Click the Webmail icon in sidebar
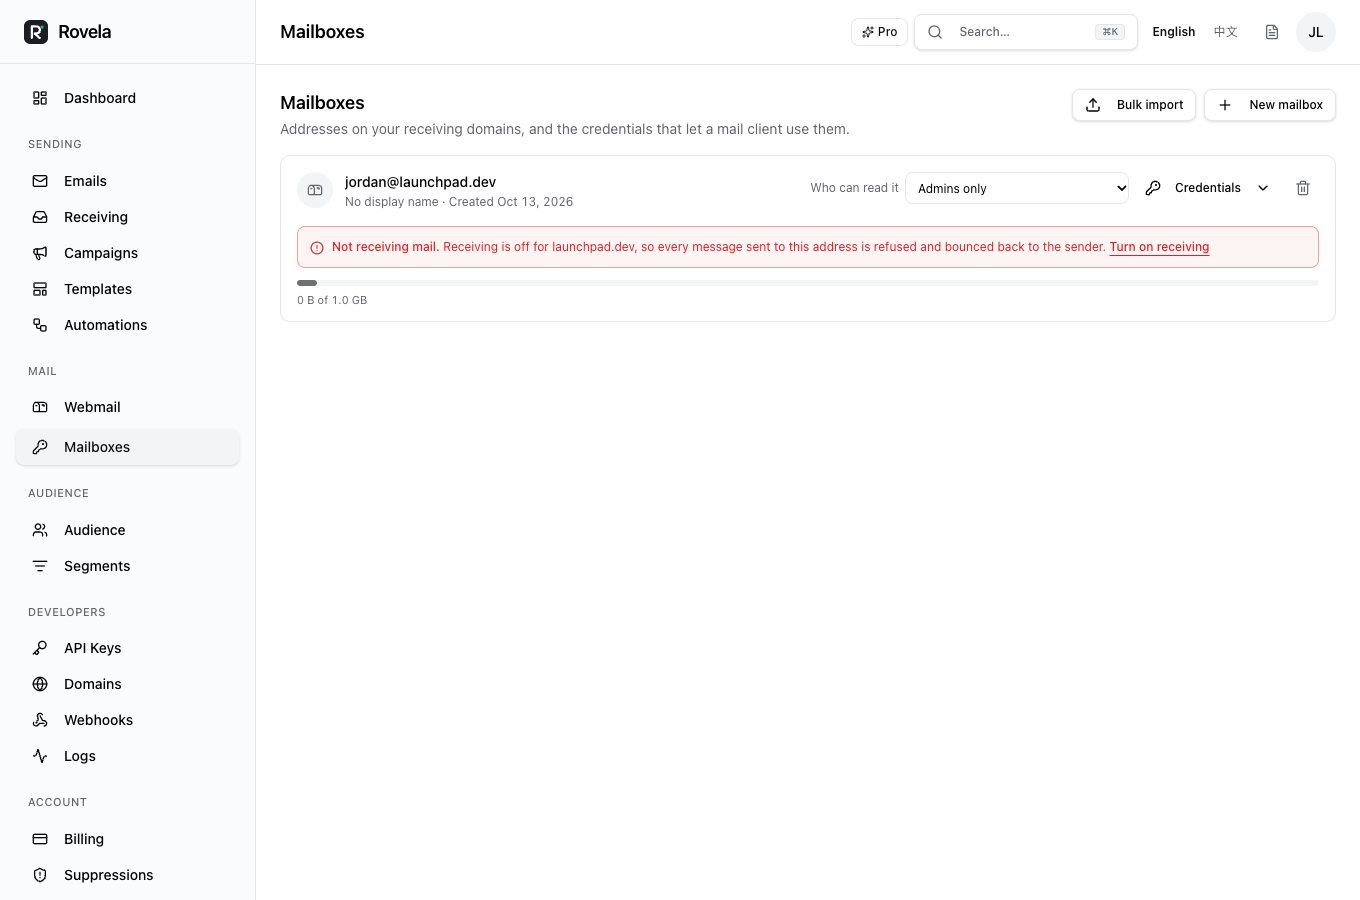The height and width of the screenshot is (900, 1360). (40, 407)
